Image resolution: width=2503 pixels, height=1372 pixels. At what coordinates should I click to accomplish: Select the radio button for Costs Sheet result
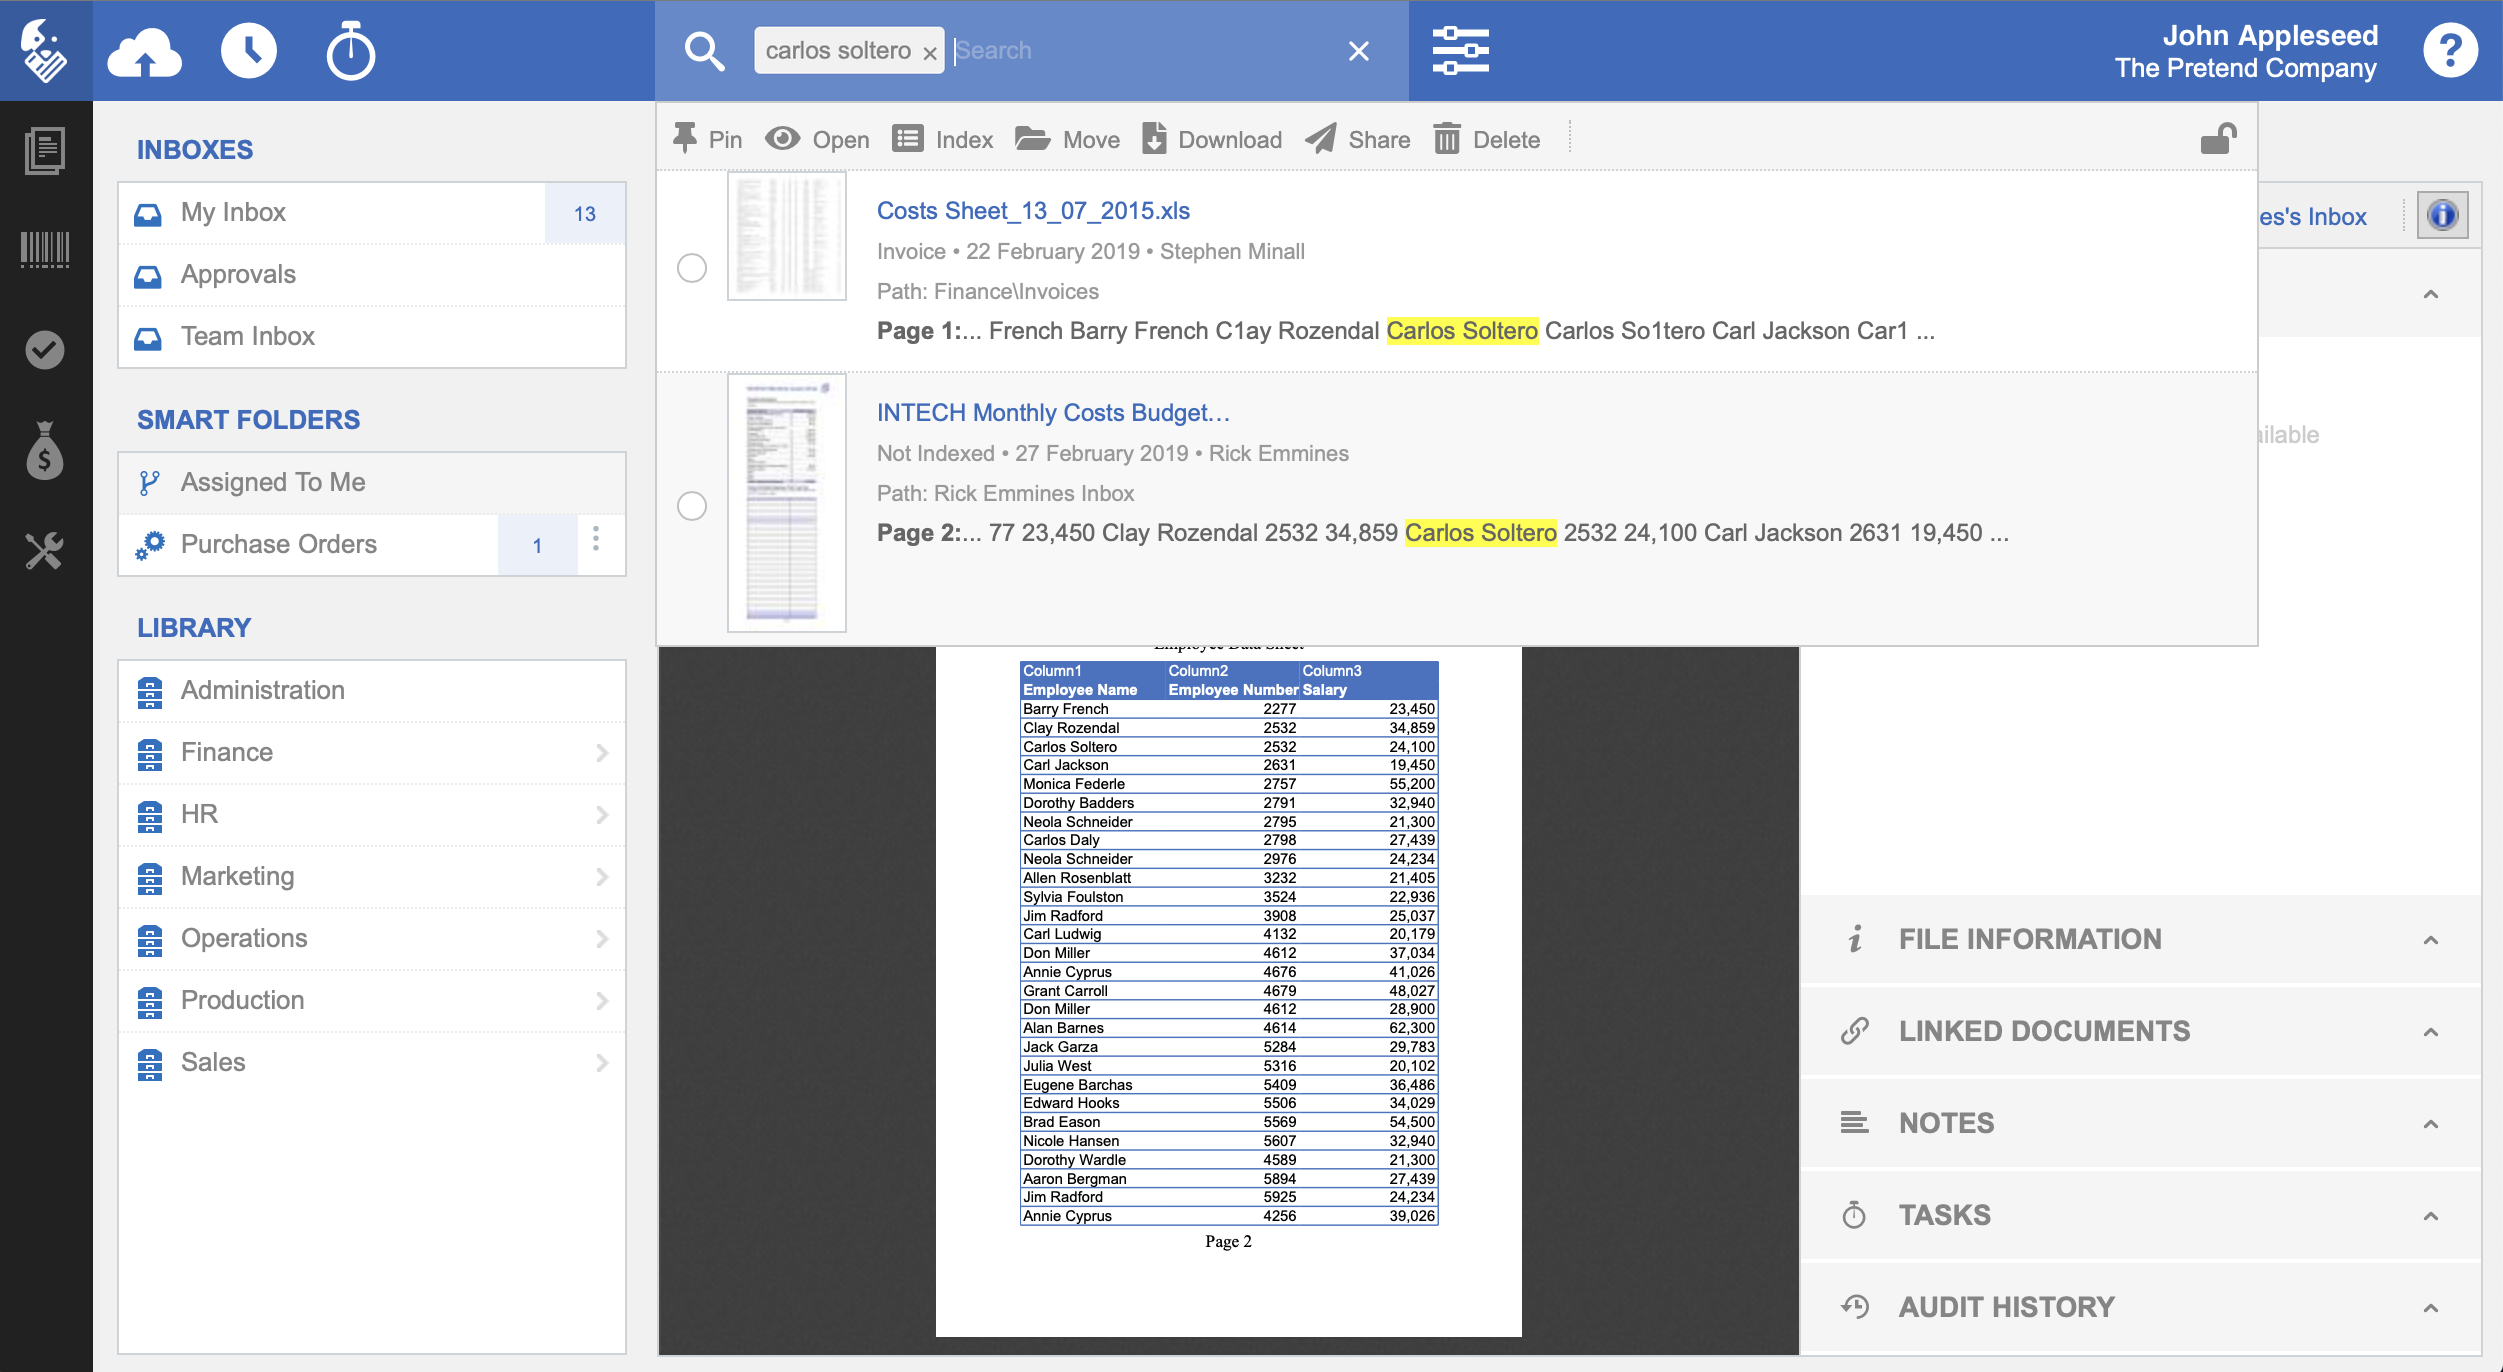tap(692, 268)
